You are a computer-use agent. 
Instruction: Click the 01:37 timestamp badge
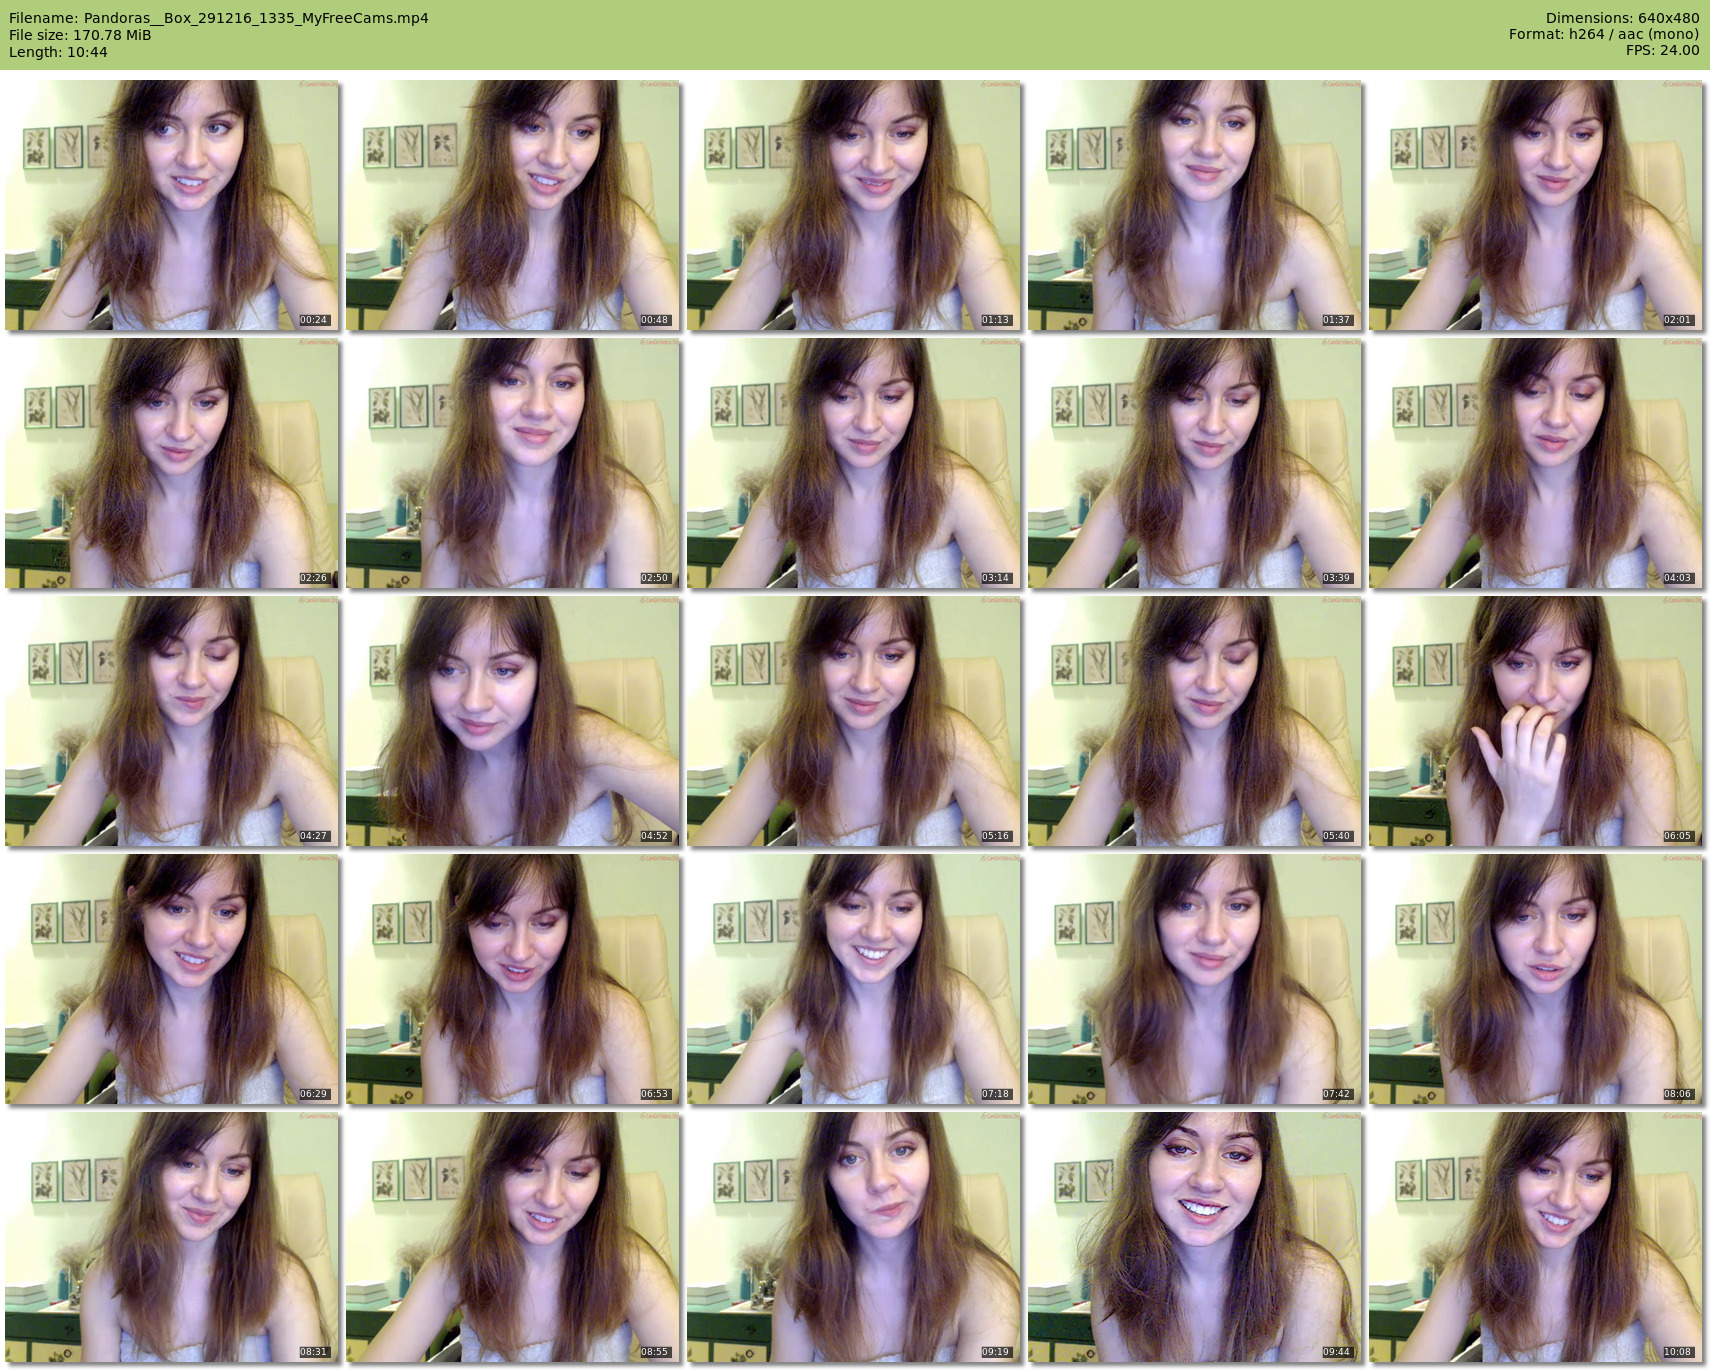(x=1336, y=320)
